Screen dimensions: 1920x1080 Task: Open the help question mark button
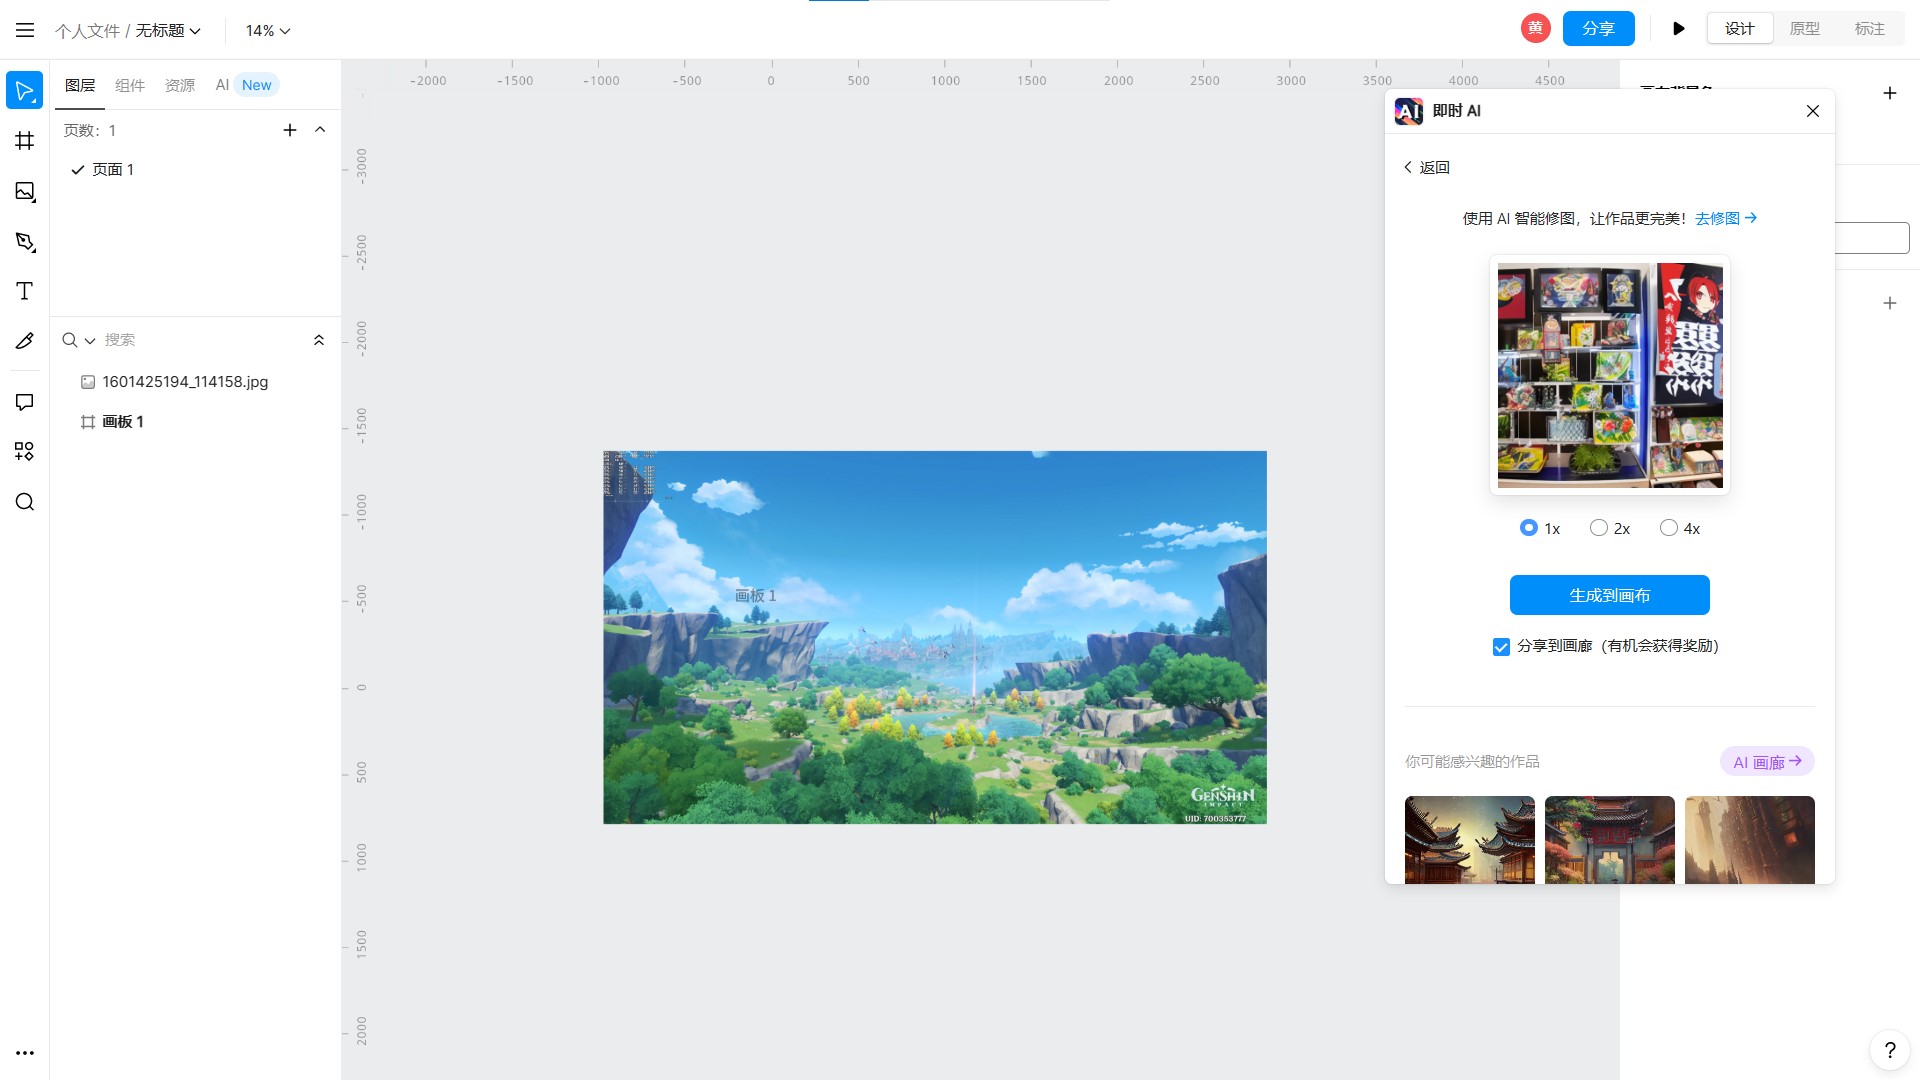1890,1050
